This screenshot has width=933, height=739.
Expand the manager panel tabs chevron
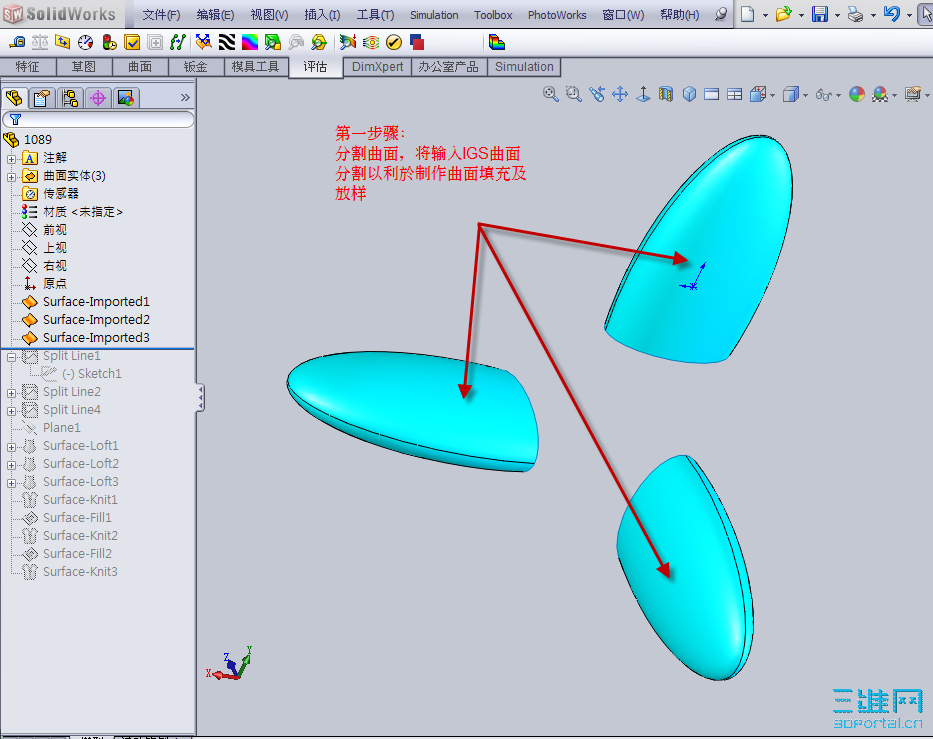[x=185, y=98]
